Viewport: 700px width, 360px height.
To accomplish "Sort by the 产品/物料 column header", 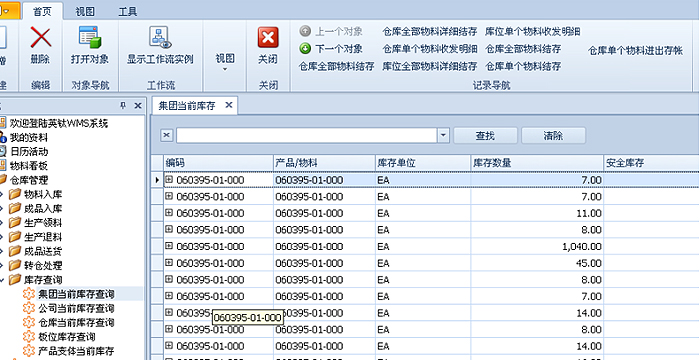I will pos(324,163).
